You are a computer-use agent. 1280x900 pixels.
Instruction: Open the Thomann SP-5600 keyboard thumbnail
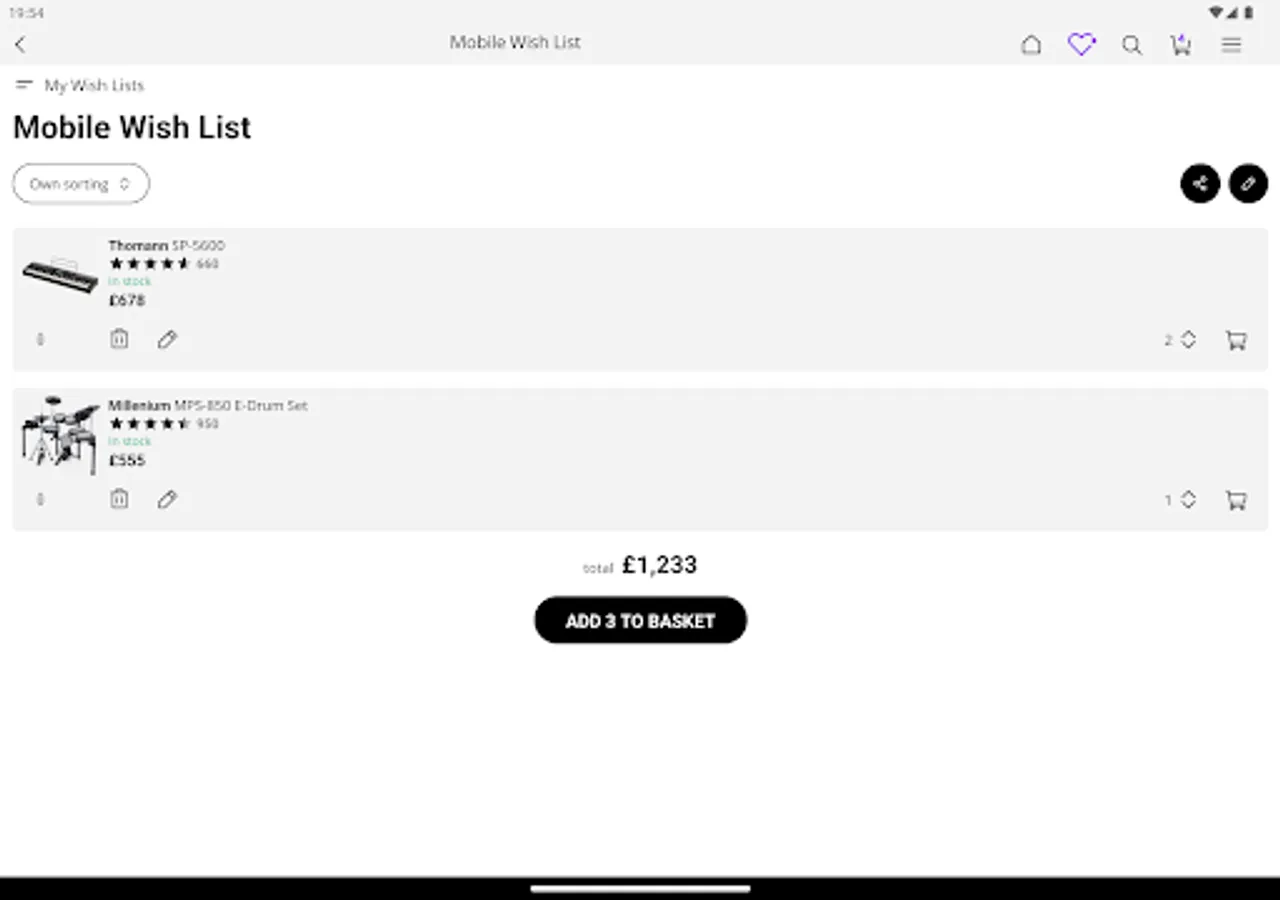point(60,275)
